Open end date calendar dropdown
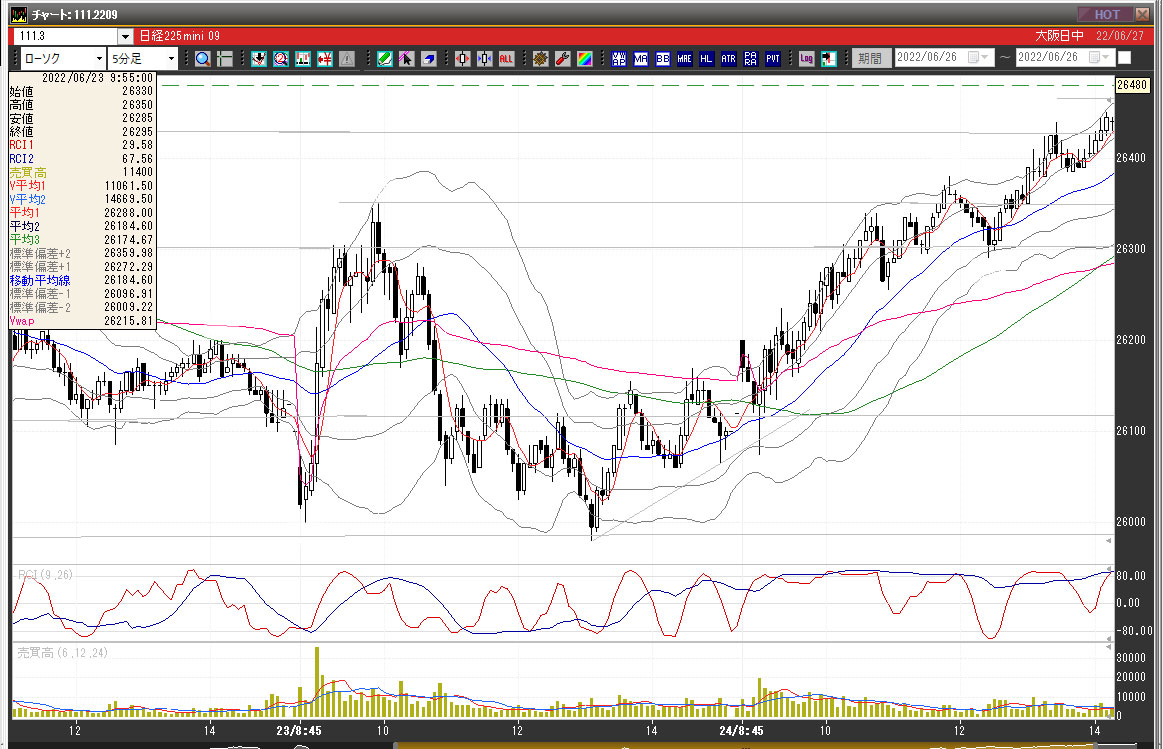Image resolution: width=1163 pixels, height=749 pixels. tap(1099, 57)
